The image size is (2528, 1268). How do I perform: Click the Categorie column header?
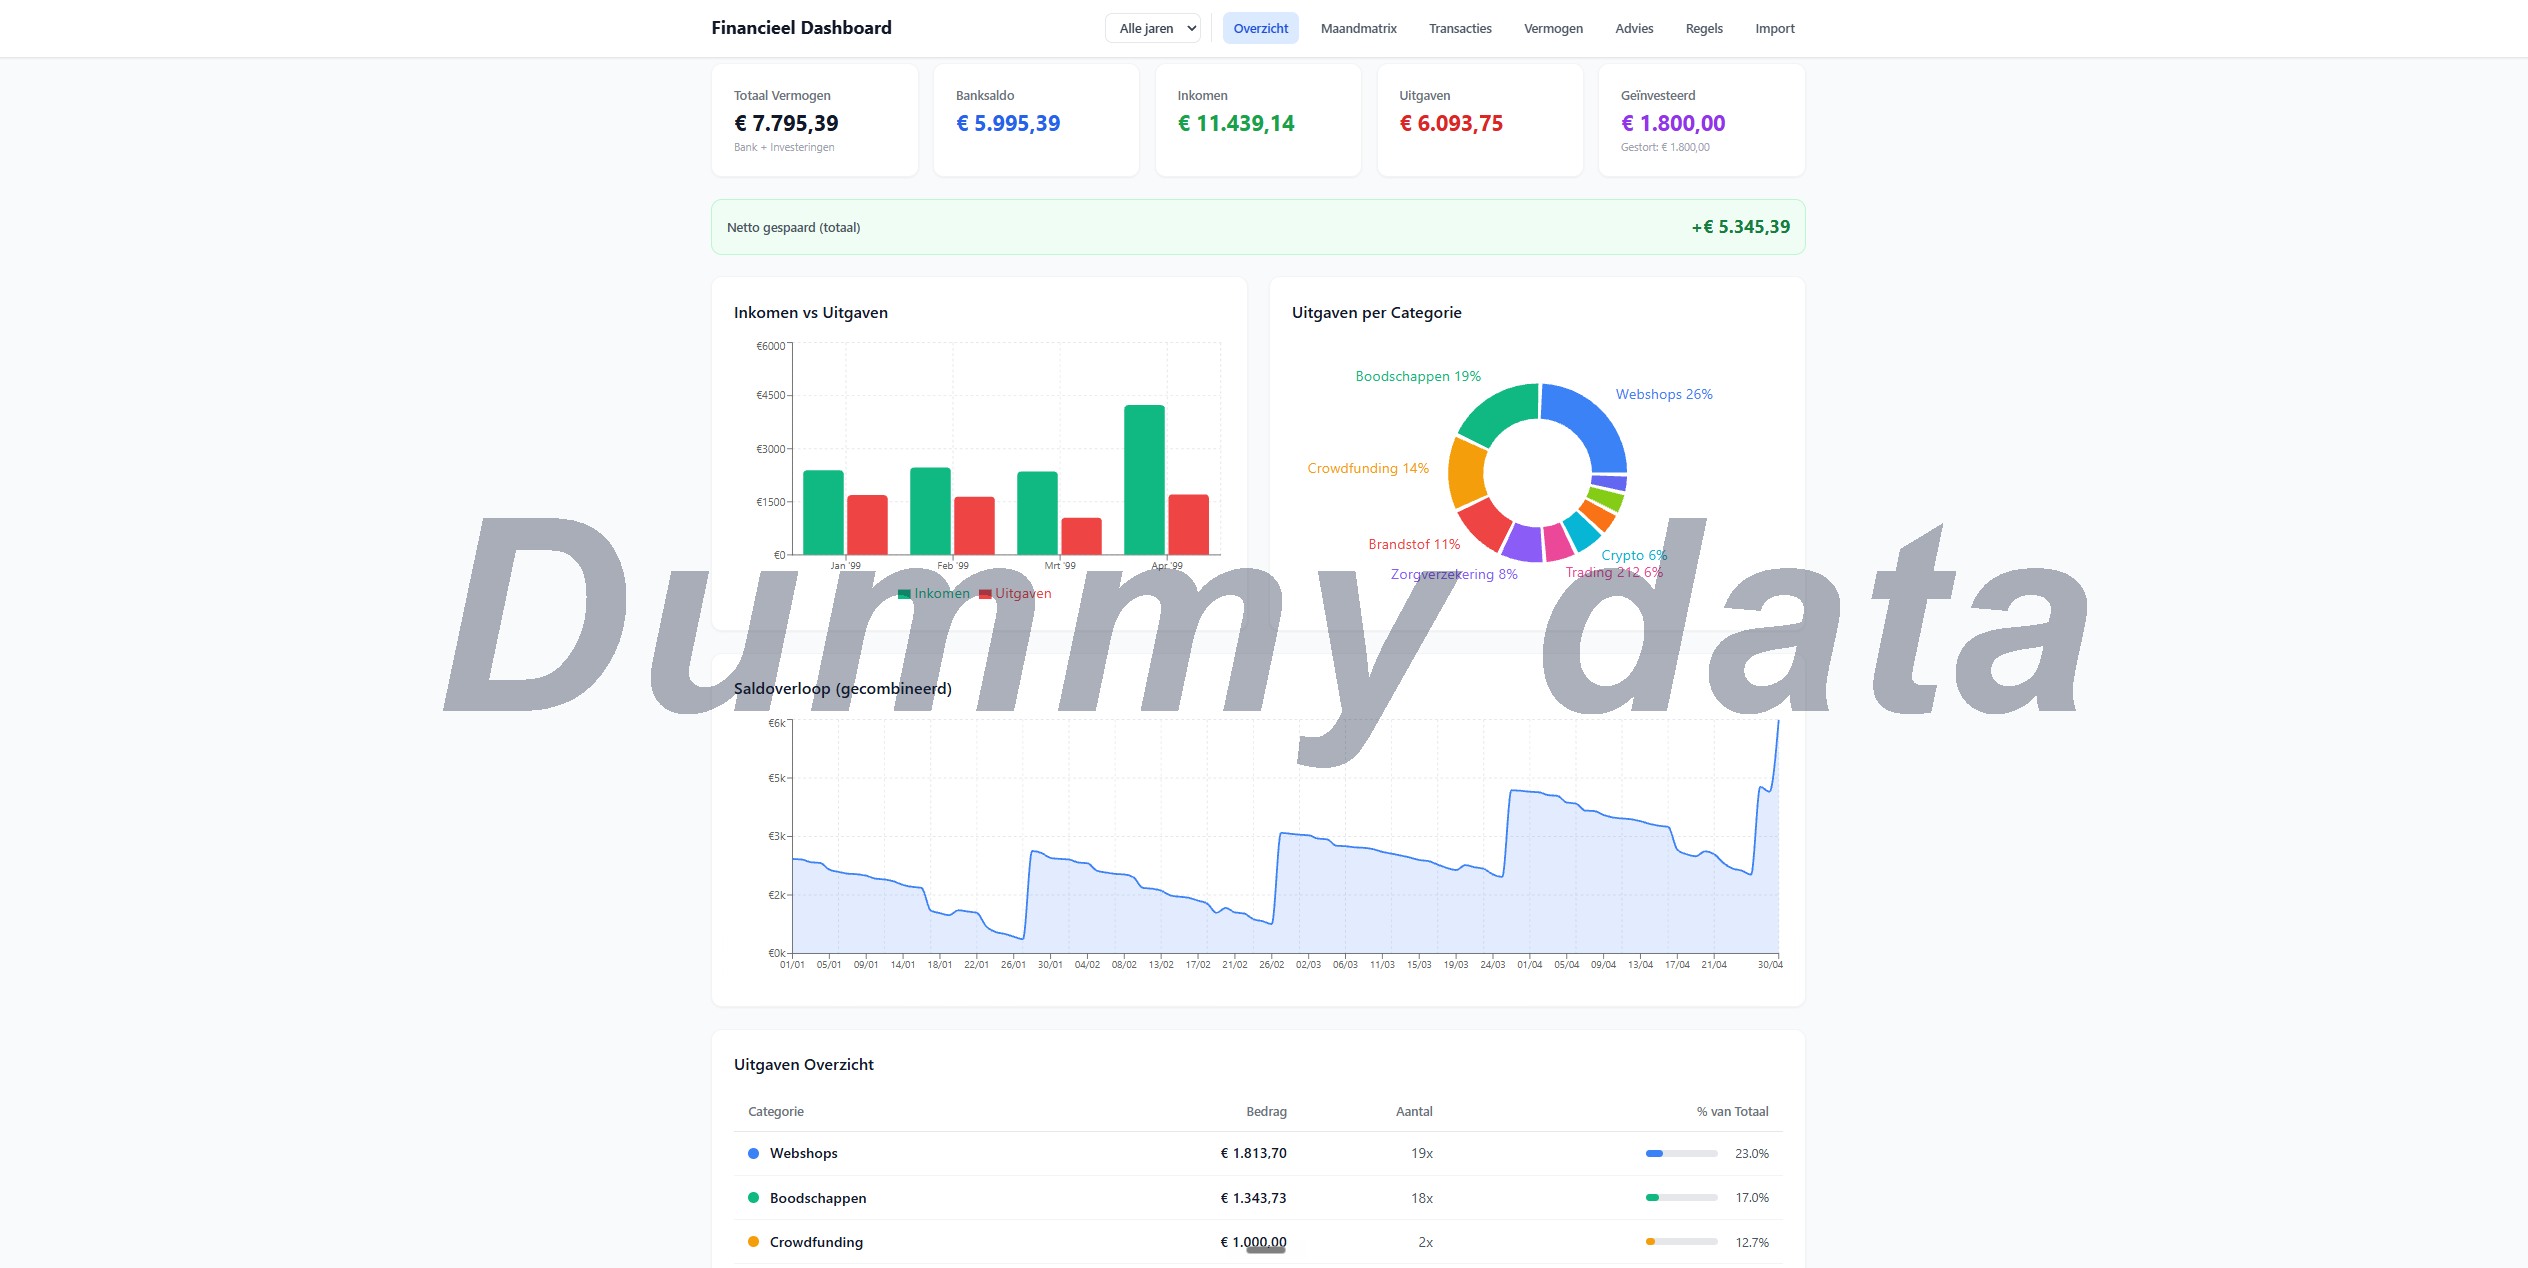[x=776, y=1111]
